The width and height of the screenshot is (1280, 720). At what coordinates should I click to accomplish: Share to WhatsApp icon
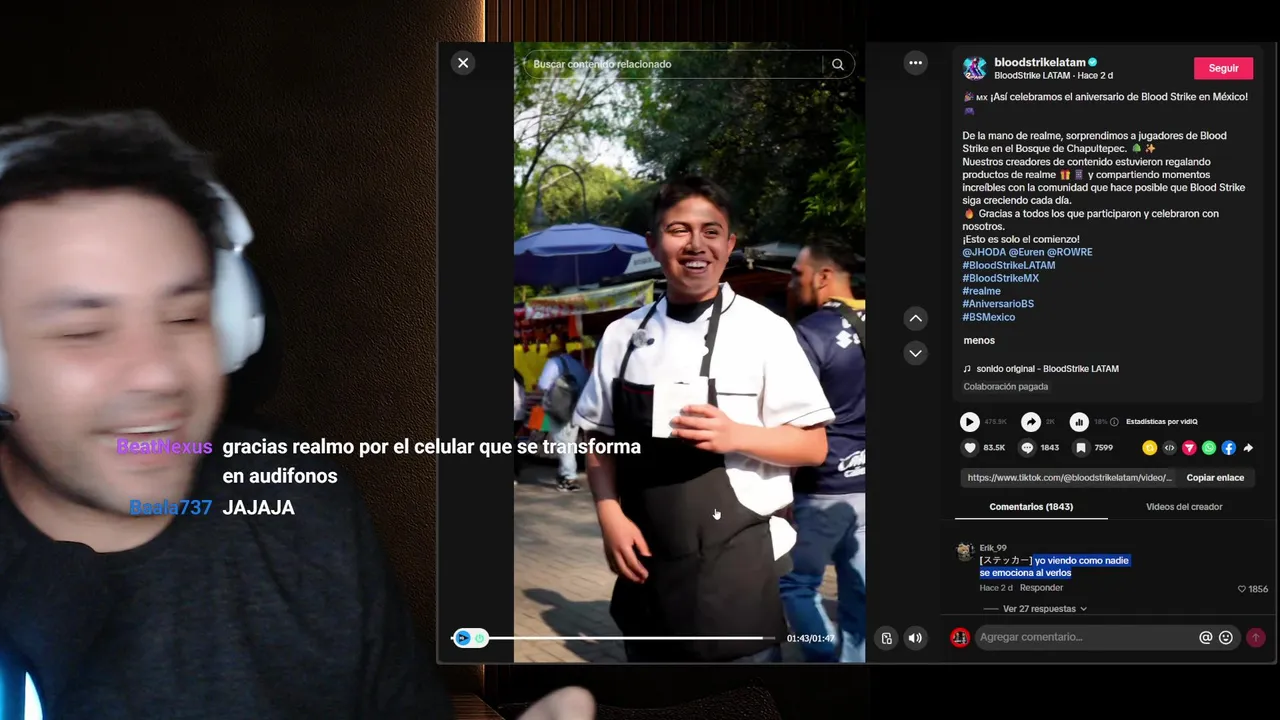pos(1209,448)
